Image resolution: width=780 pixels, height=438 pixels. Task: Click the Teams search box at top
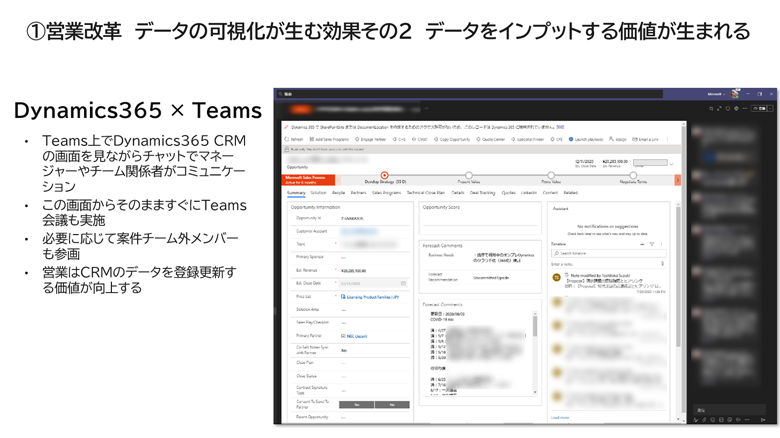click(x=470, y=94)
